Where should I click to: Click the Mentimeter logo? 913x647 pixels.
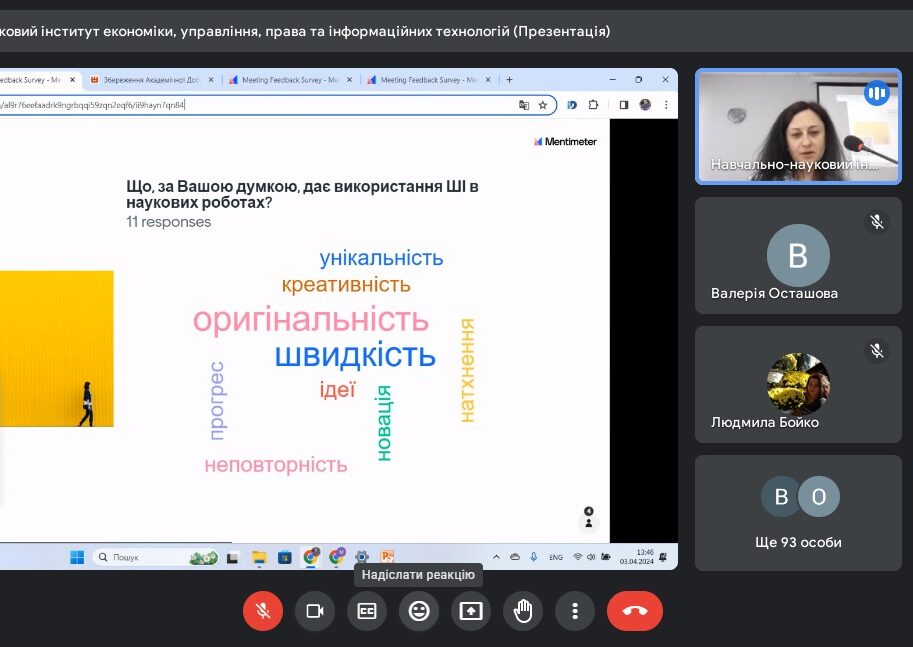pos(565,142)
